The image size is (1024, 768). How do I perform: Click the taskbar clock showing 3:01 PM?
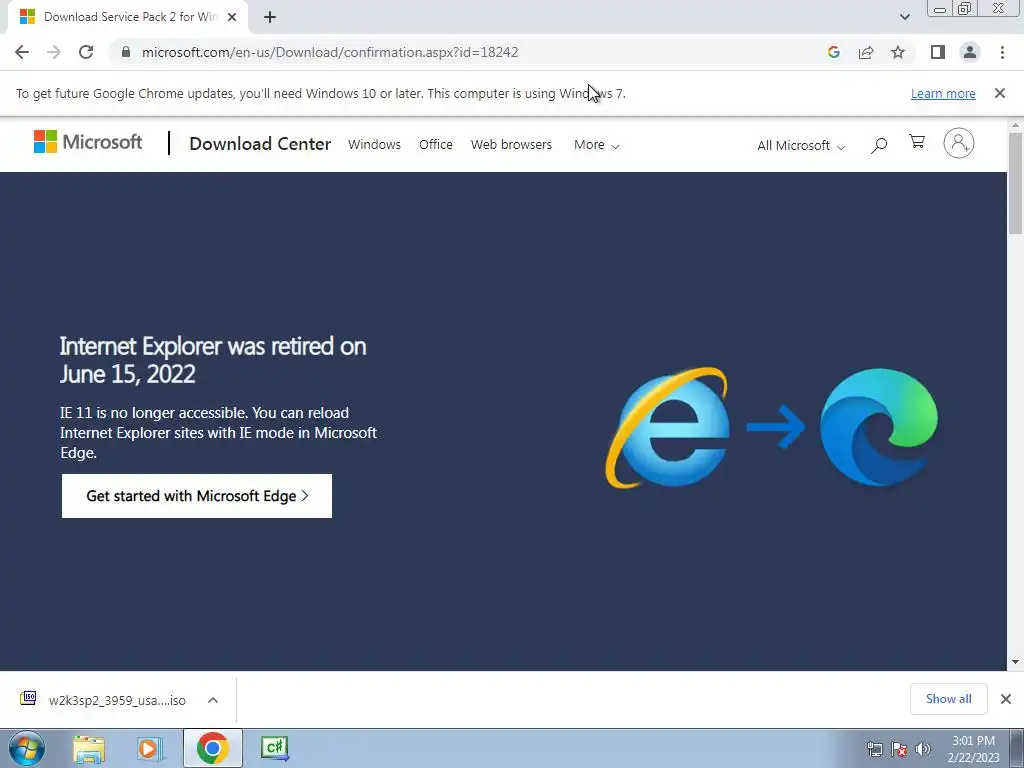pyautogui.click(x=973, y=749)
